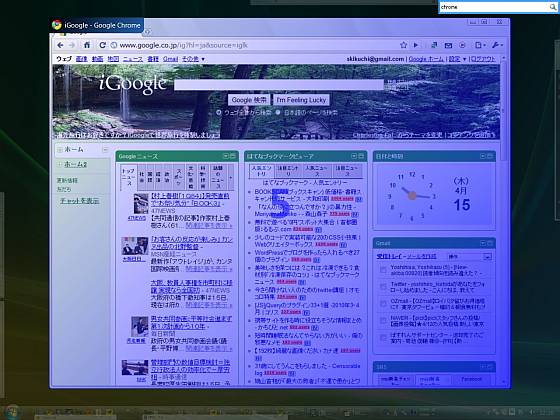
Task: Maximize the Gmail gadget
Action: (490, 243)
